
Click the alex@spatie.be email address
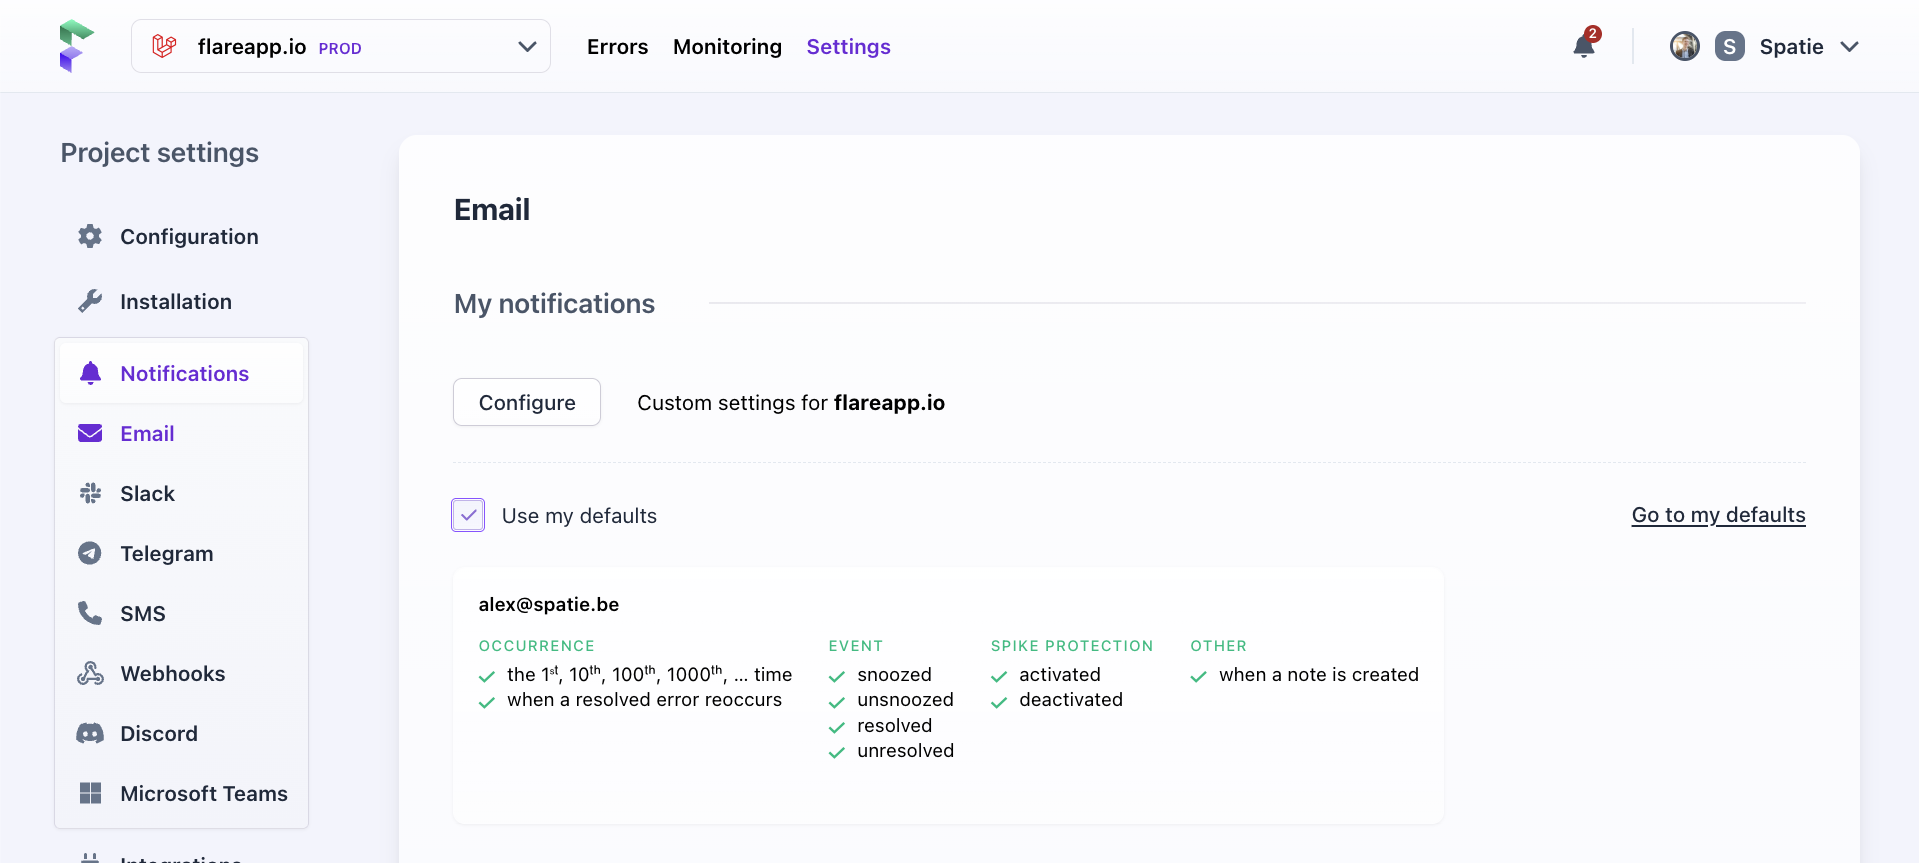pos(548,604)
